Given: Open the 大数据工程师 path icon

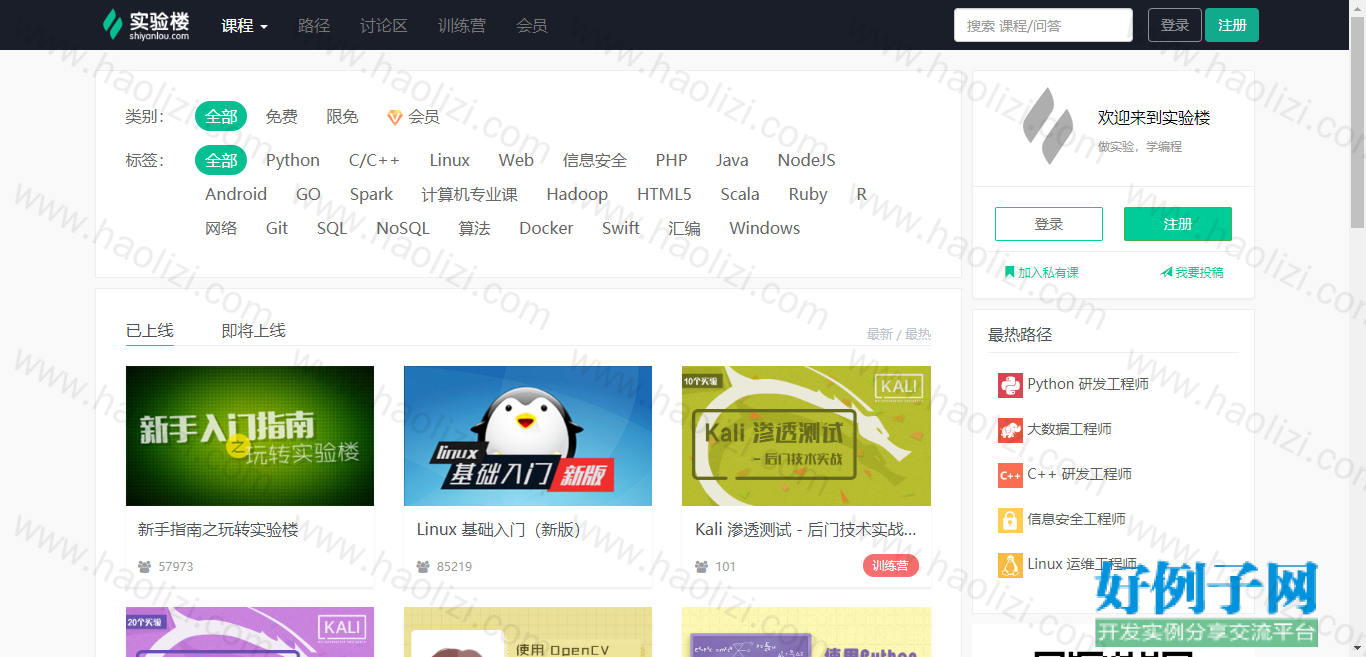Looking at the screenshot, I should [1010, 430].
